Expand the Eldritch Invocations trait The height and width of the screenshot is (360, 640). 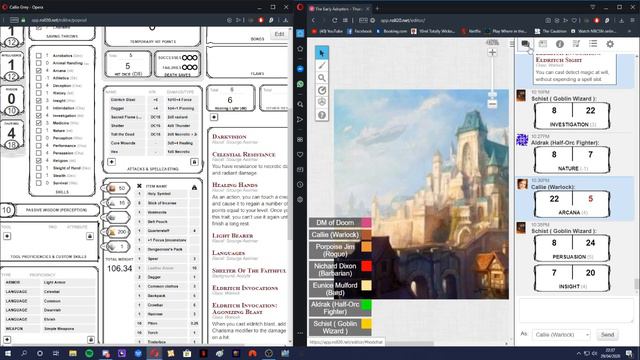(x=245, y=288)
